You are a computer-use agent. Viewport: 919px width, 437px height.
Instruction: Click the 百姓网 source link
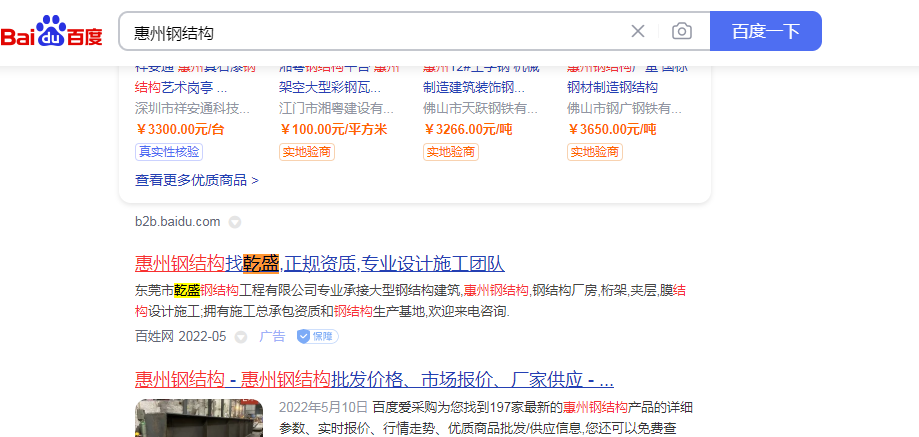[154, 337]
